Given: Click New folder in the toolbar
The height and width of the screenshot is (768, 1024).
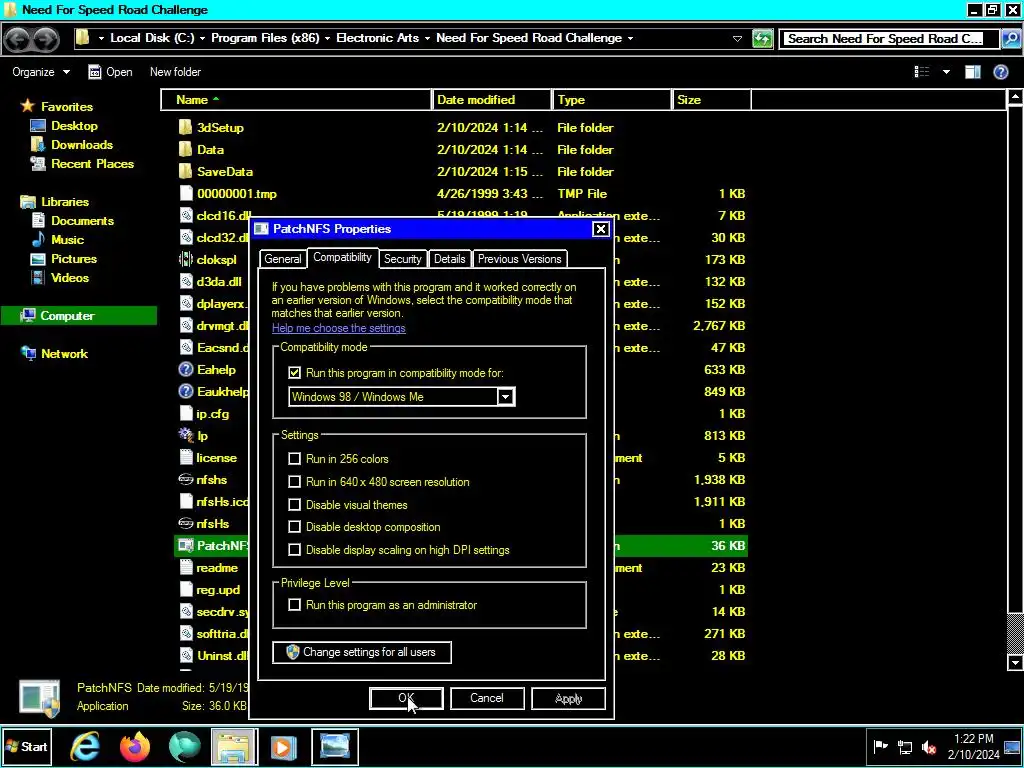Looking at the screenshot, I should (176, 72).
